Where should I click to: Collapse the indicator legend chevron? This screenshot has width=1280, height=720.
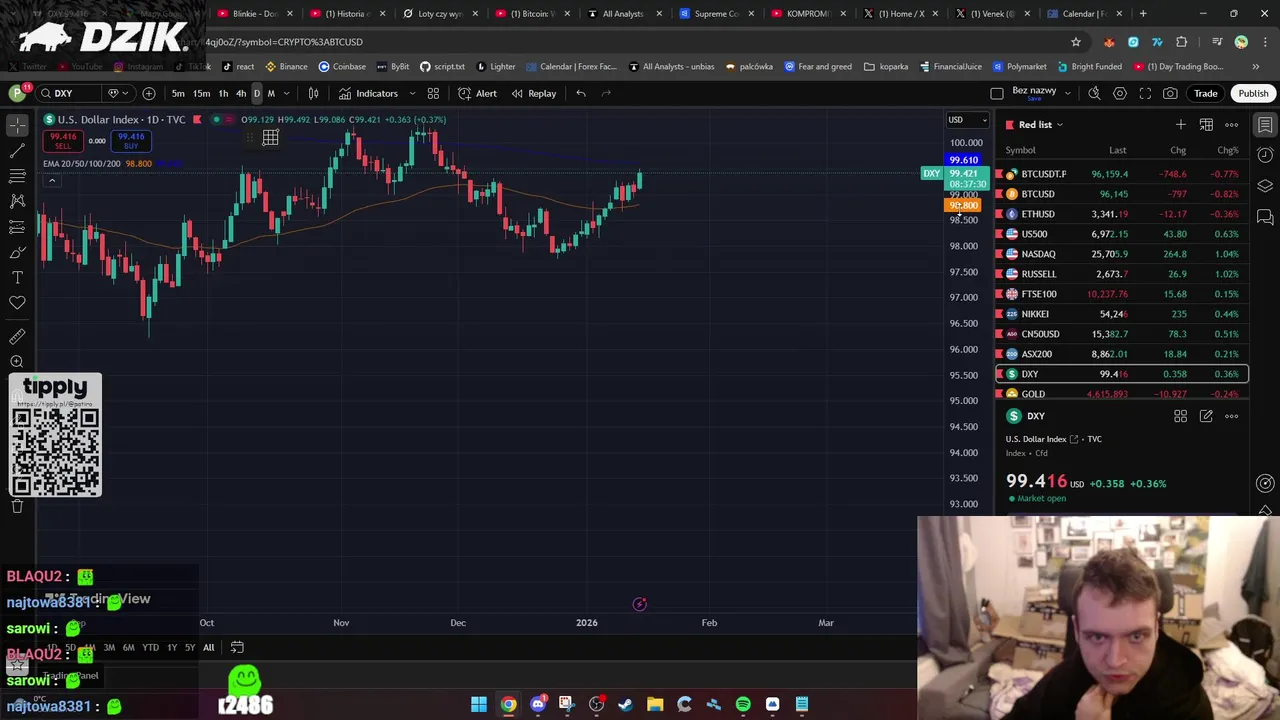51,180
